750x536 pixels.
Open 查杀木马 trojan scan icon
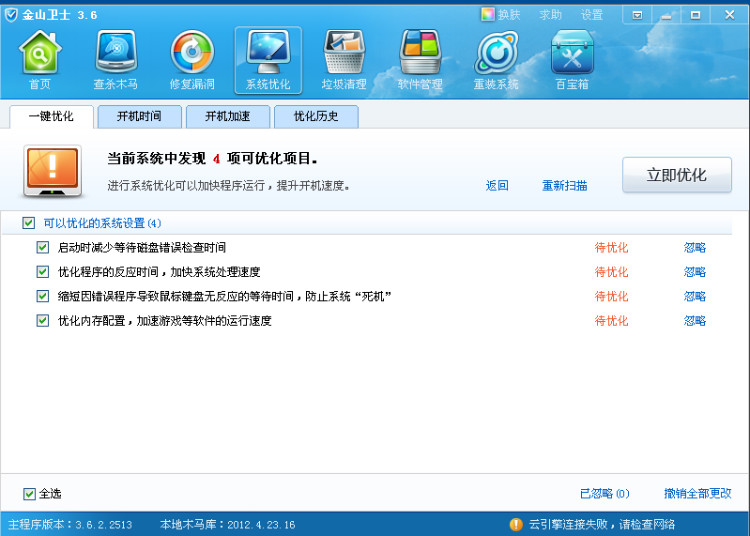tap(116, 60)
